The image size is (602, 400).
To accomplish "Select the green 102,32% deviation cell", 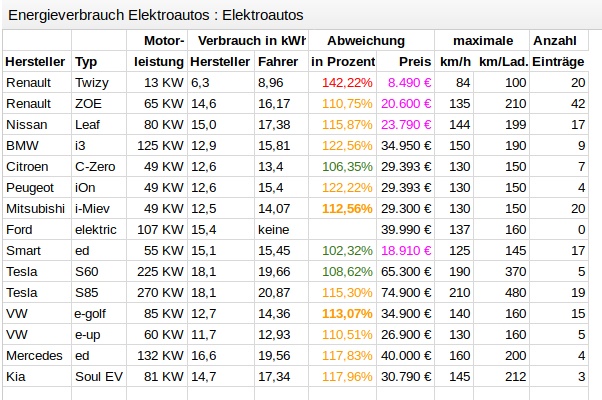I will pos(347,250).
